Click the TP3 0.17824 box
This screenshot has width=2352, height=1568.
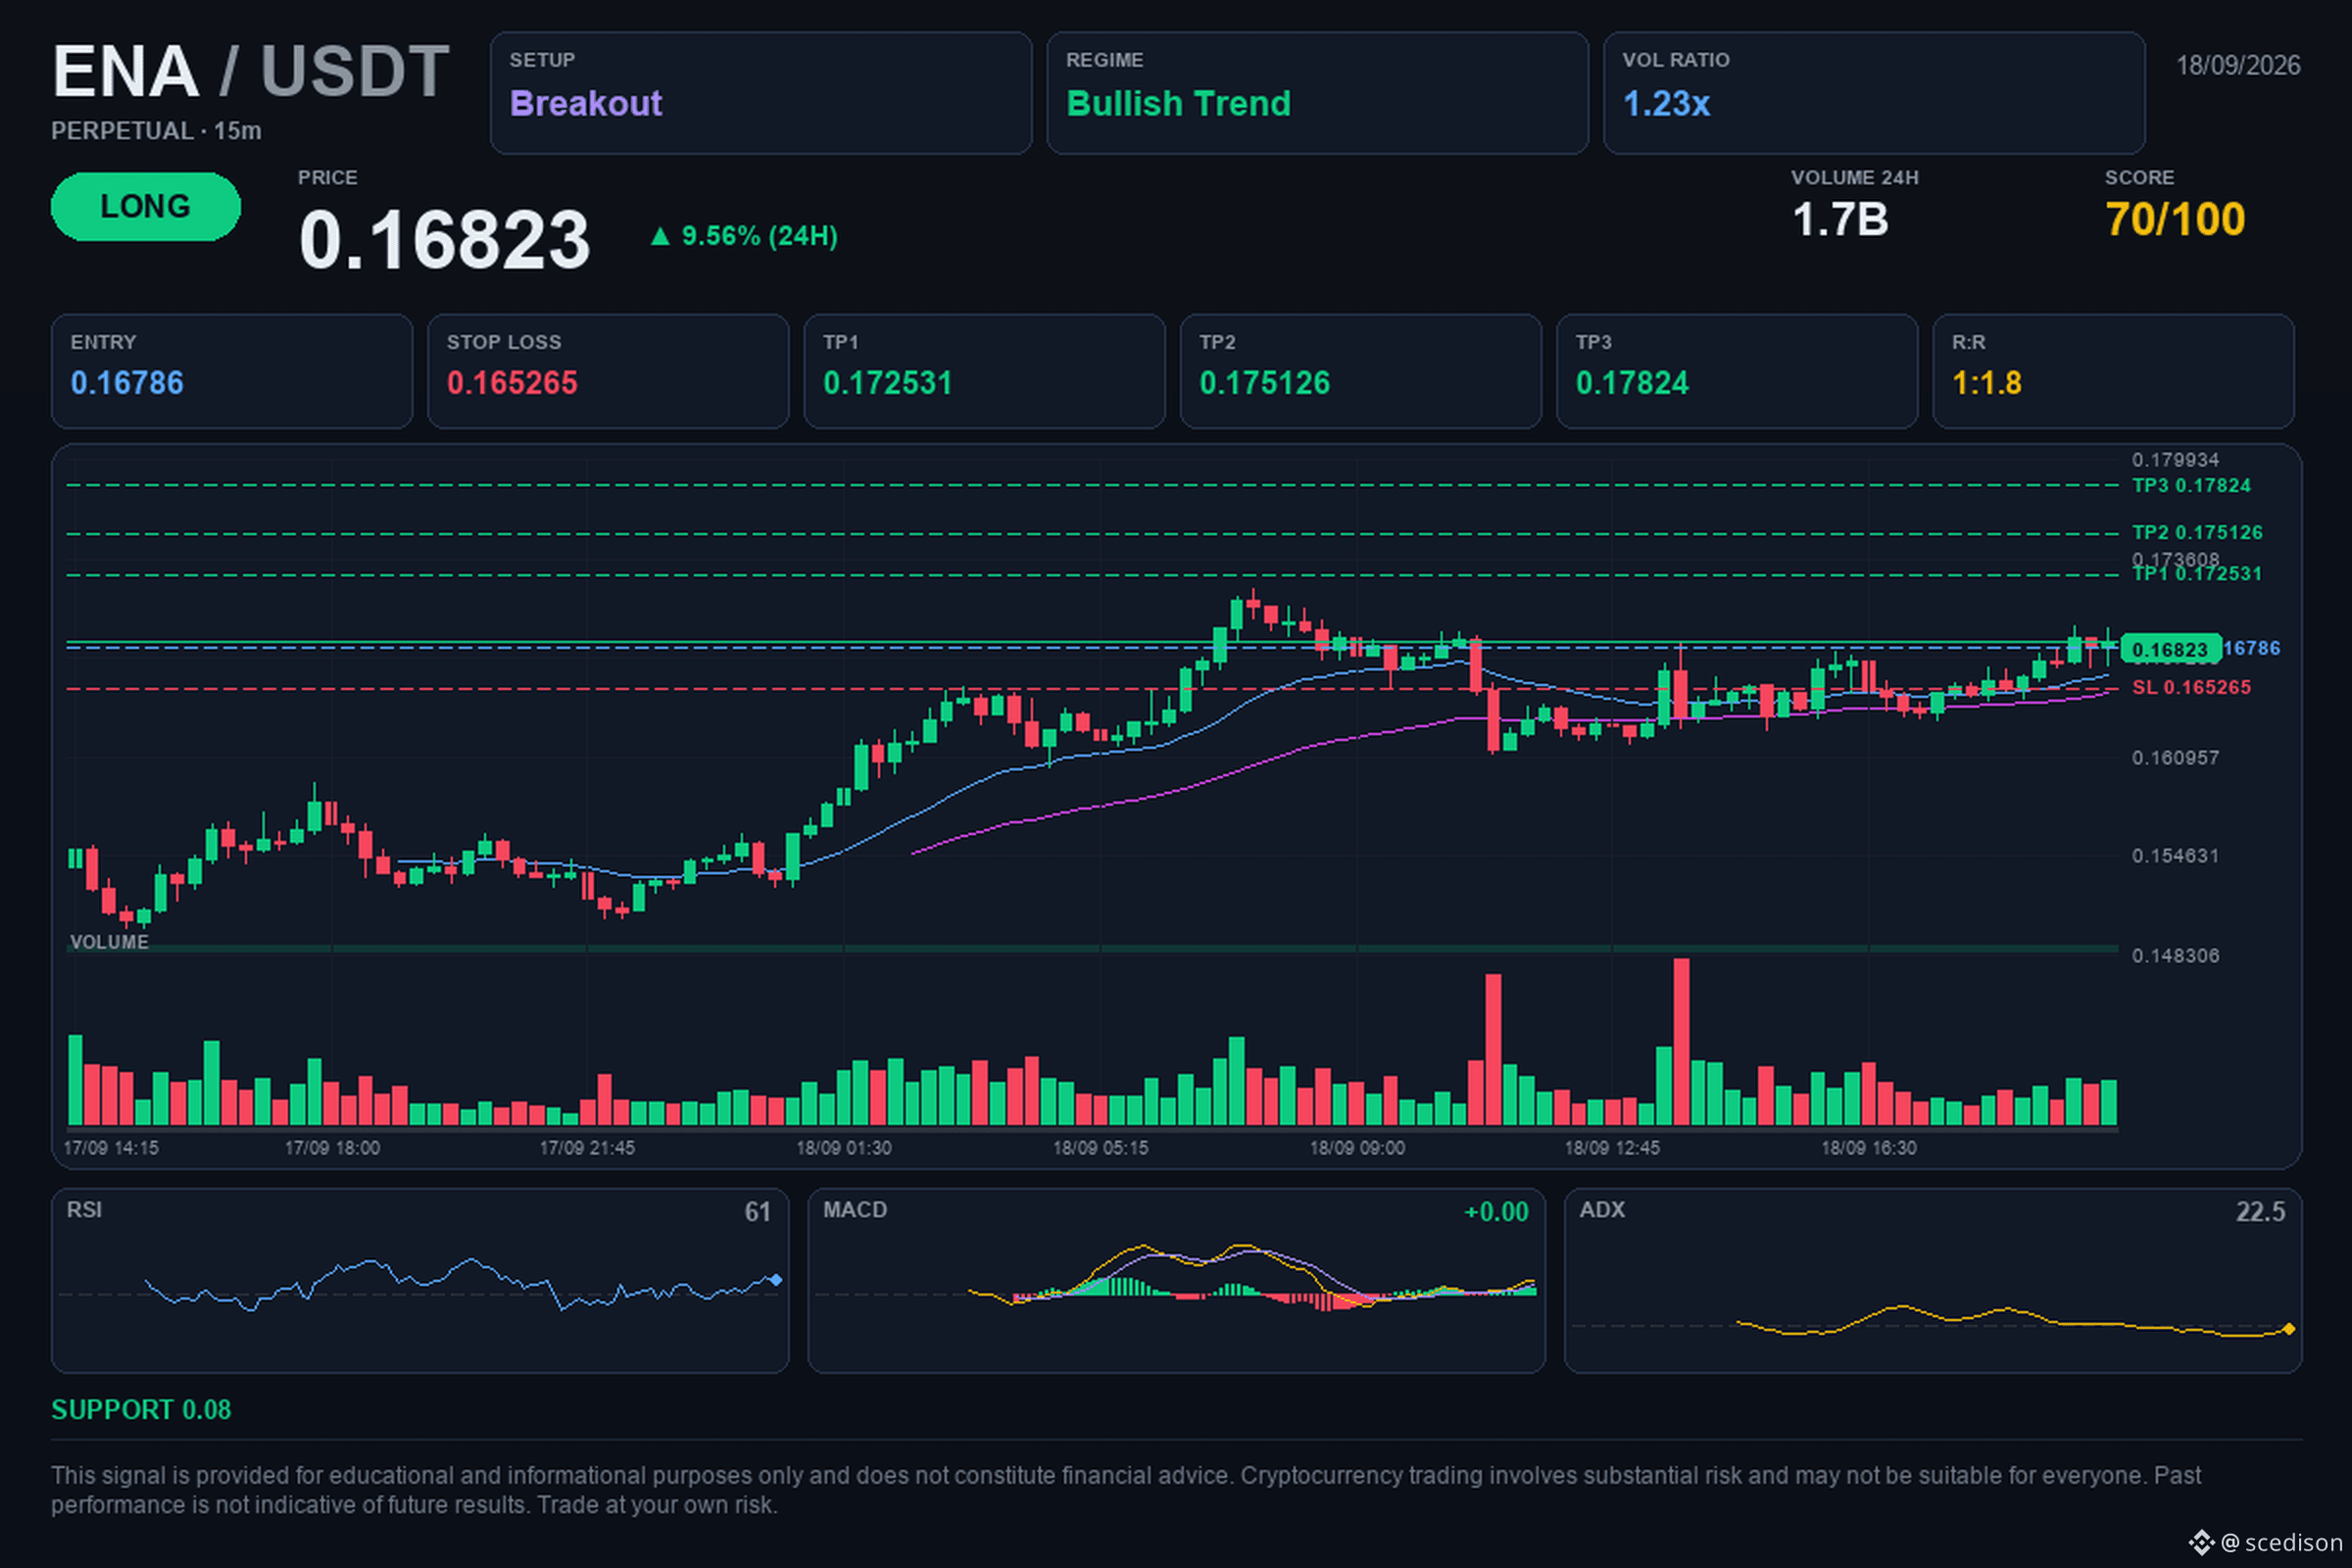point(1737,371)
